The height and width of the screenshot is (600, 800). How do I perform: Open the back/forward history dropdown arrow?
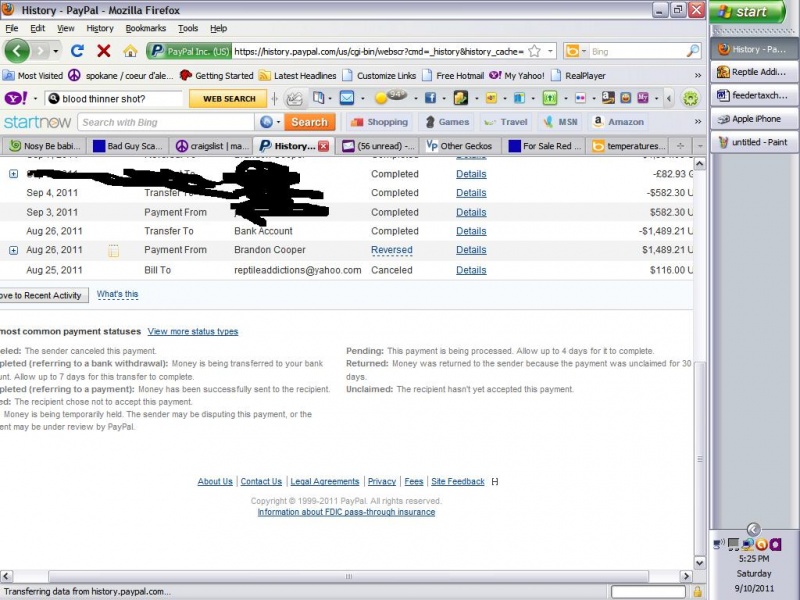tap(56, 51)
